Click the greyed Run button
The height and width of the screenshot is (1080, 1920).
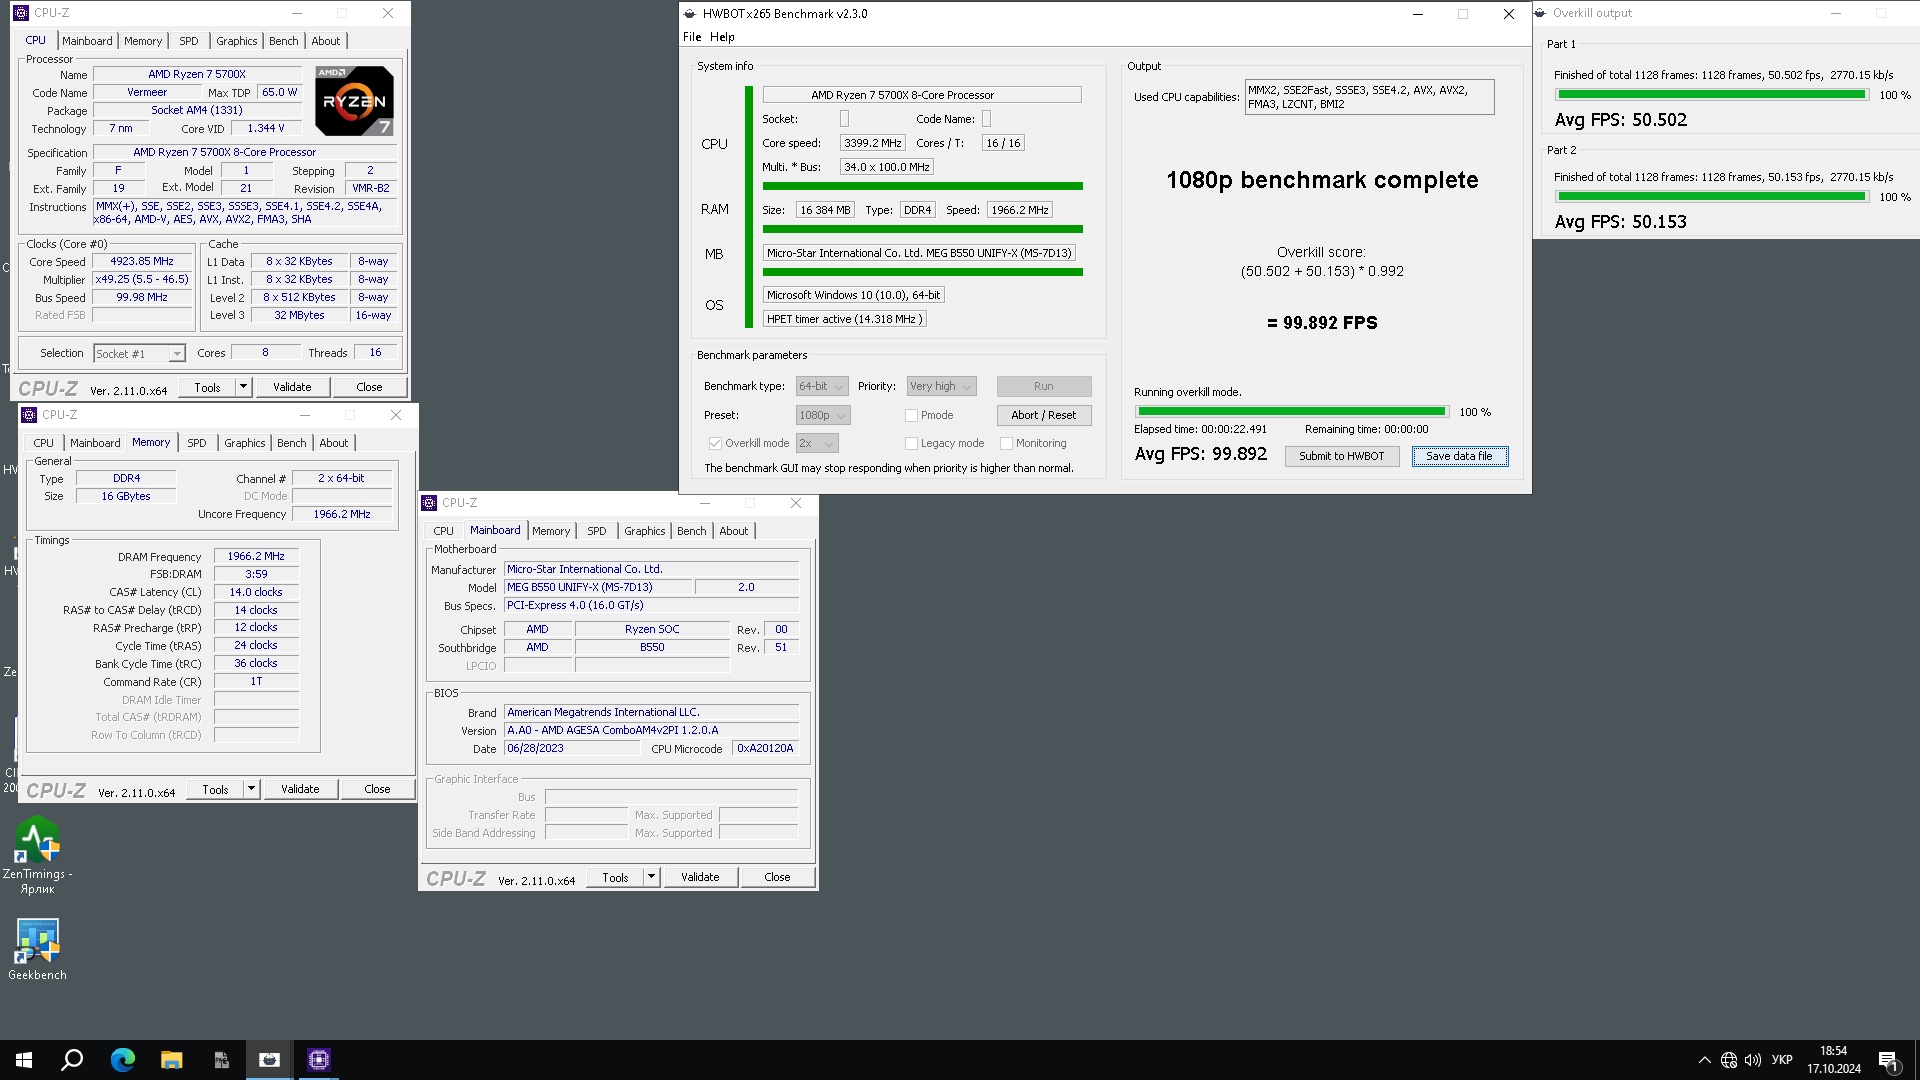[1043, 386]
